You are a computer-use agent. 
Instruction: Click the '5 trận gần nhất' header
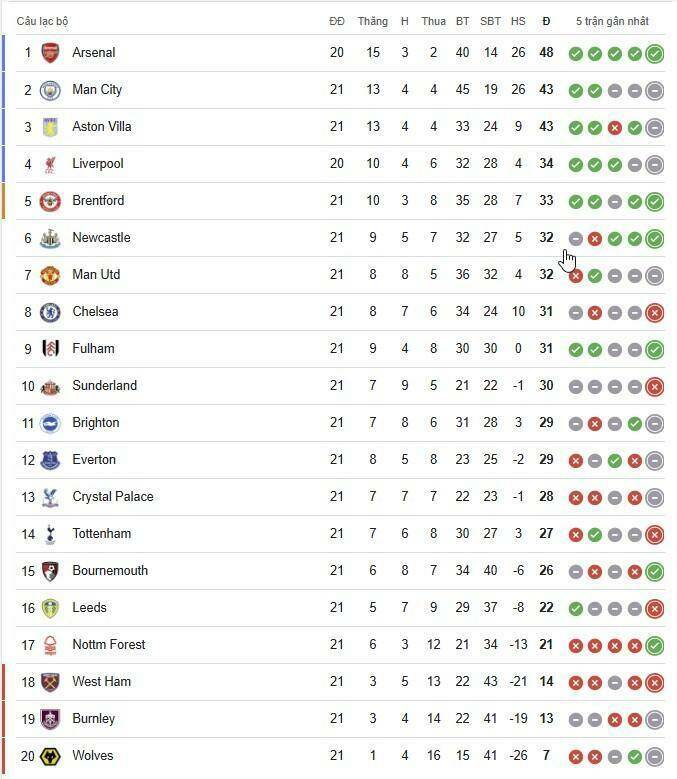(612, 21)
